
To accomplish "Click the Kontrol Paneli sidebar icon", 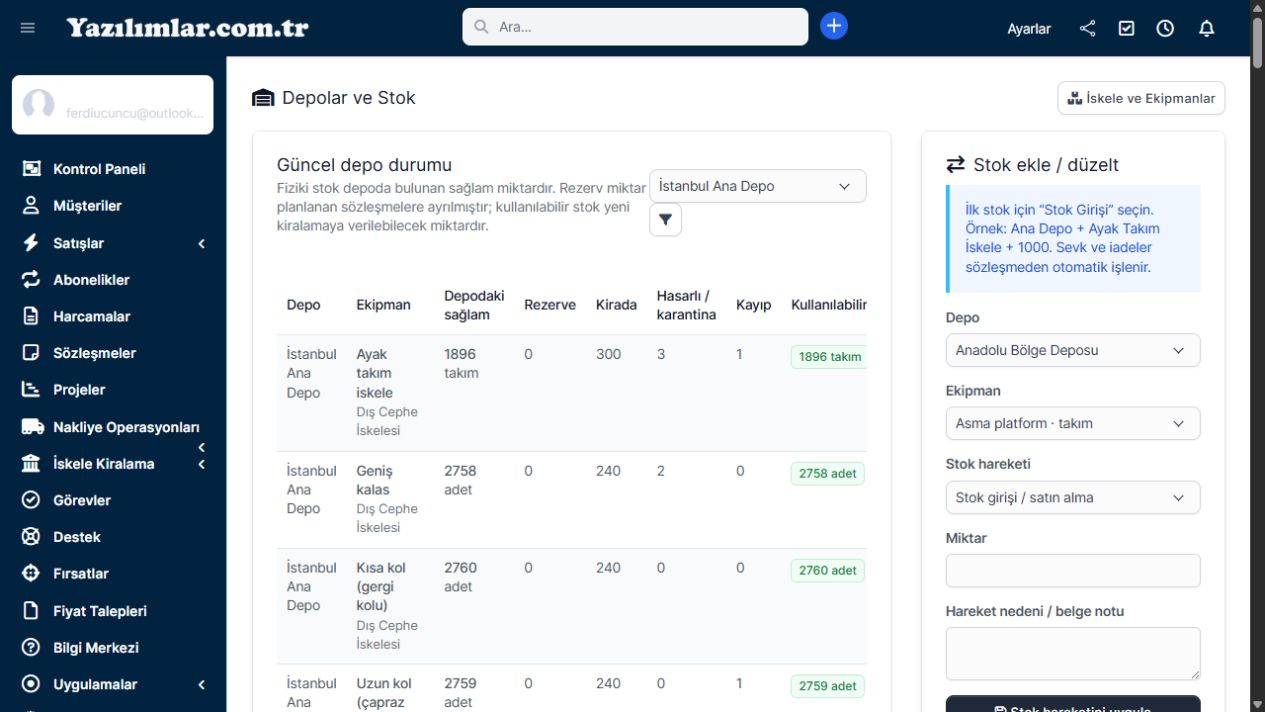I will [x=31, y=169].
